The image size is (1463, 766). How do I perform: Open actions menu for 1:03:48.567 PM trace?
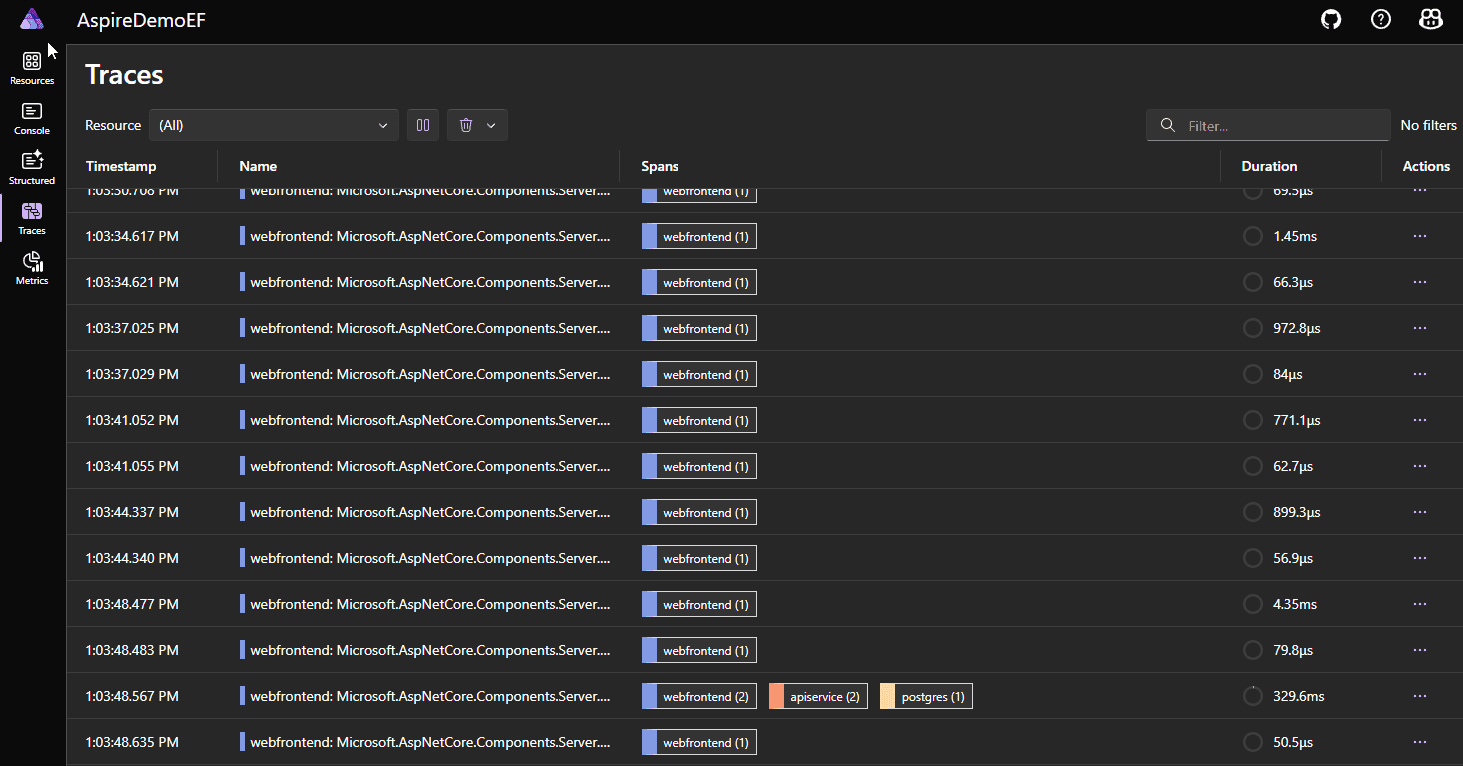[1419, 696]
